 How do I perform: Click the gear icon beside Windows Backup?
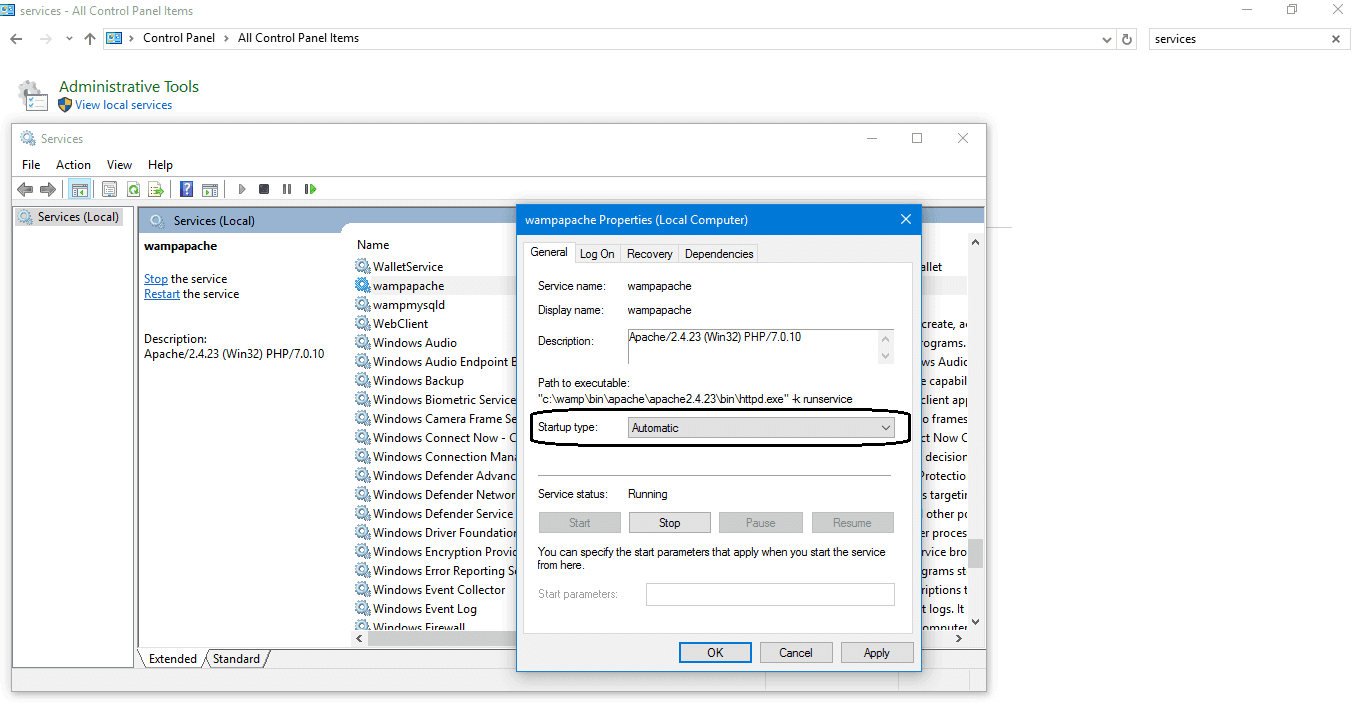(362, 381)
